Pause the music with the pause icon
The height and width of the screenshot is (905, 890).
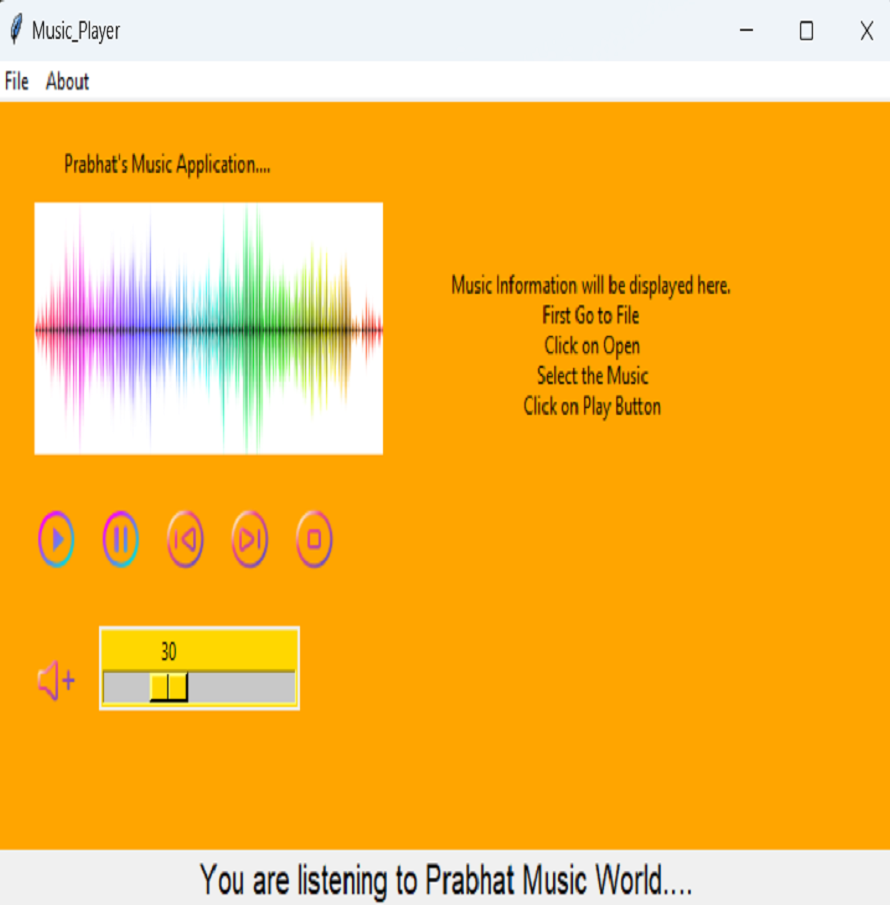pos(120,540)
